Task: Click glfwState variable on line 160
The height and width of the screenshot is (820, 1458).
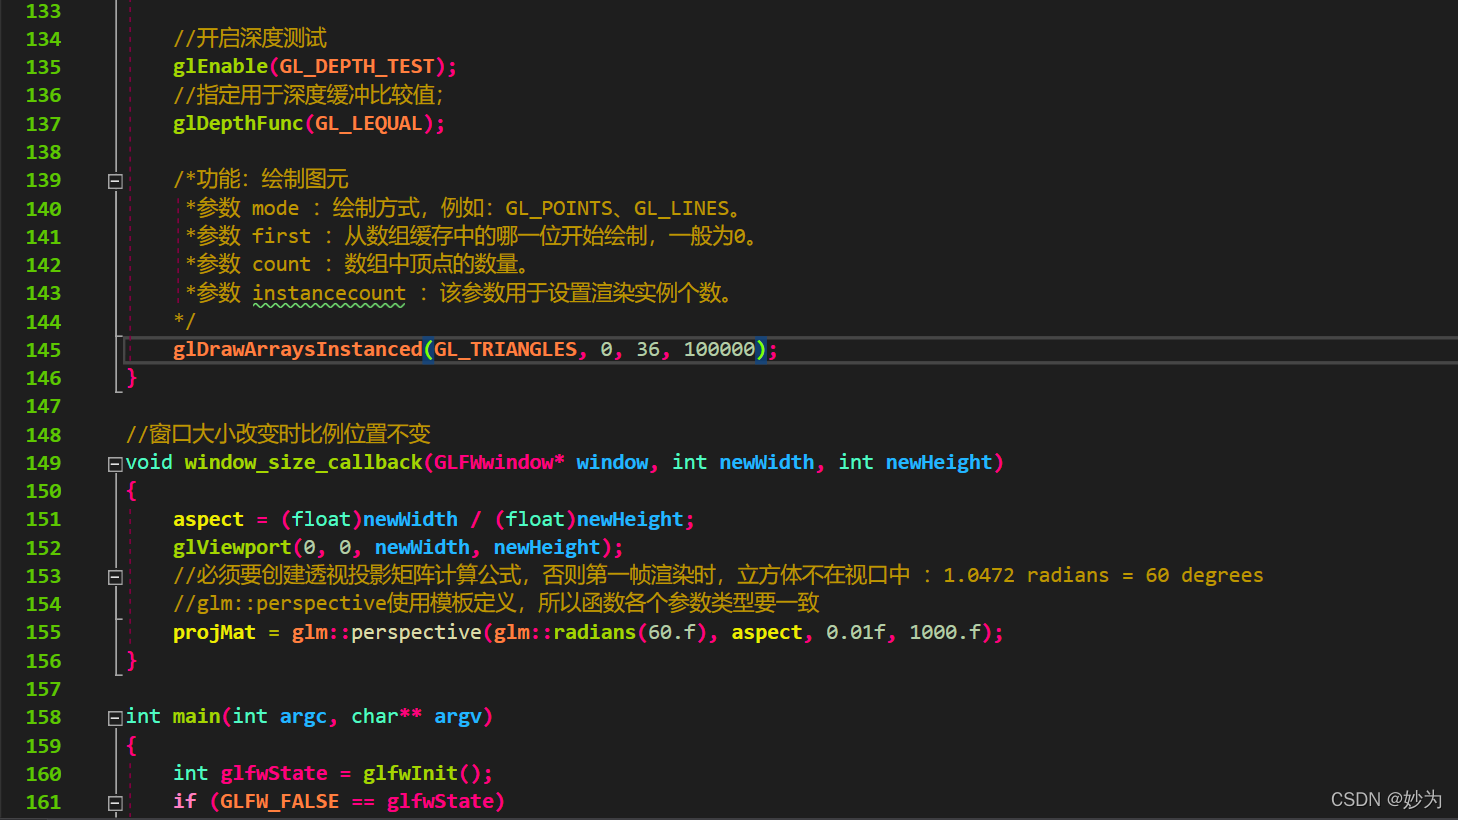Action: (x=274, y=773)
